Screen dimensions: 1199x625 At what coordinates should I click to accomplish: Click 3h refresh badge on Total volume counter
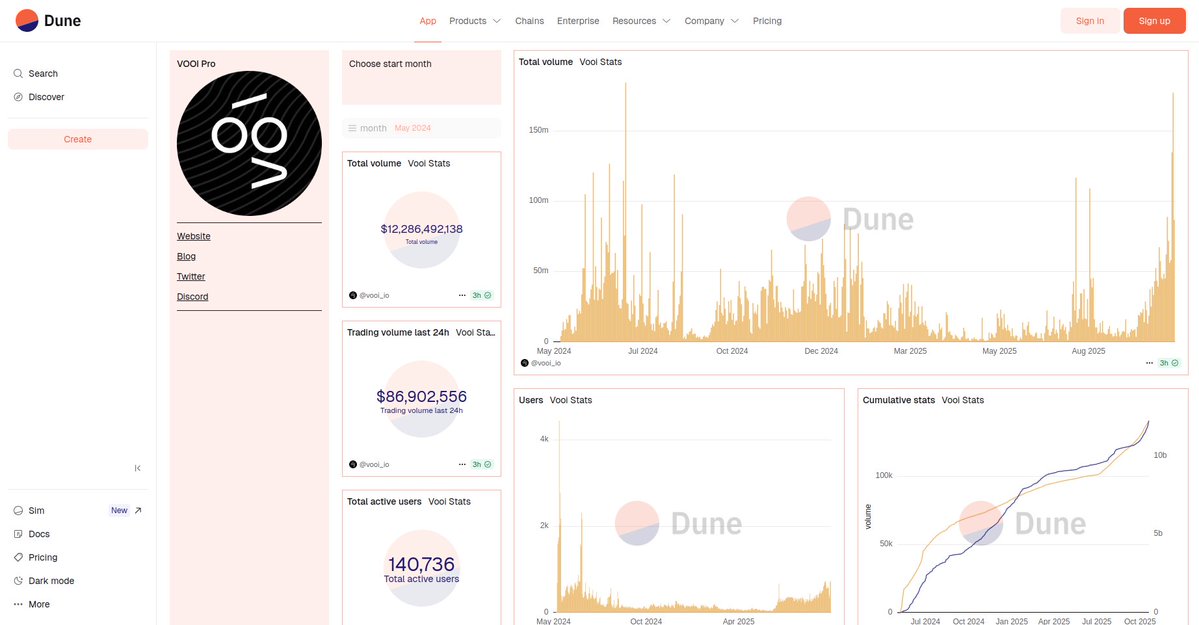[481, 295]
